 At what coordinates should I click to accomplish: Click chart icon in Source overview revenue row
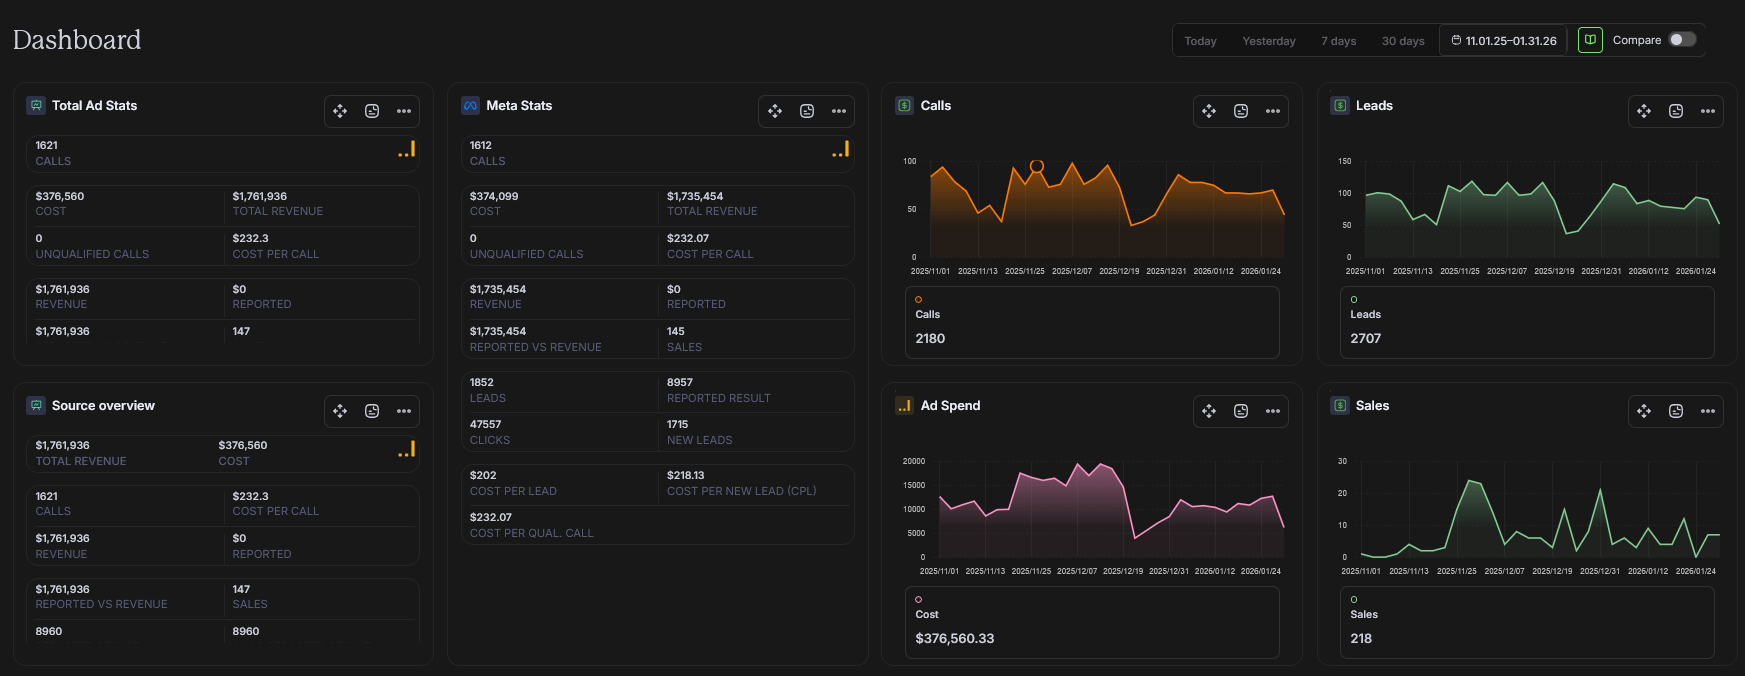[407, 449]
